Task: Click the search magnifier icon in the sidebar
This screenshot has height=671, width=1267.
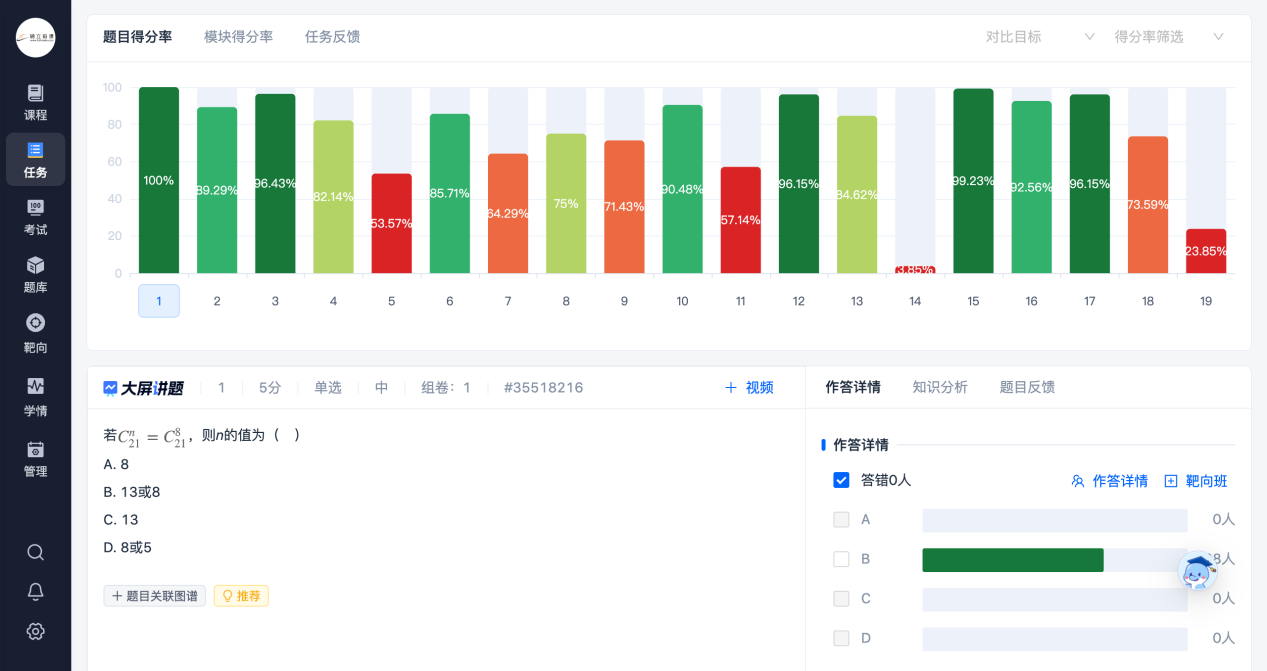Action: (x=36, y=552)
